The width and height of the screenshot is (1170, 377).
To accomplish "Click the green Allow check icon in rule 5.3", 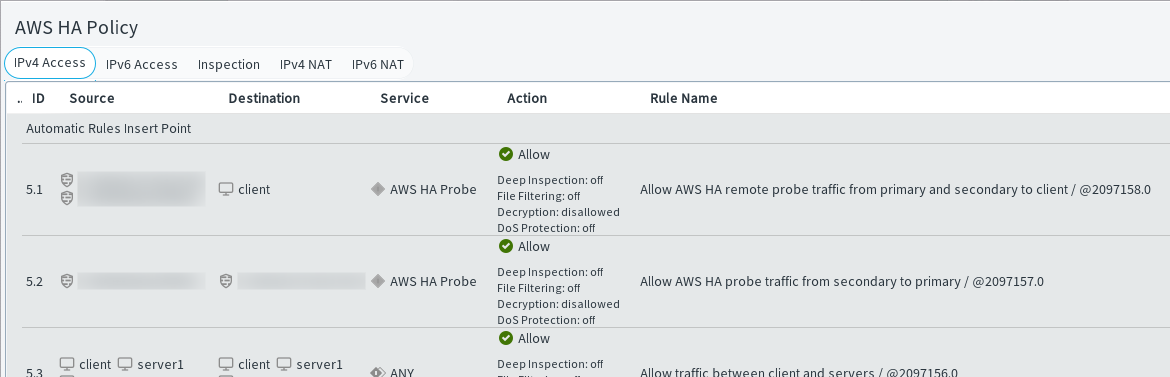I will pos(506,338).
